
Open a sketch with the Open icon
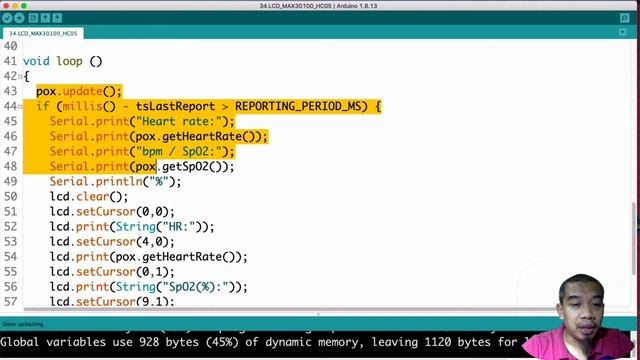click(x=45, y=18)
